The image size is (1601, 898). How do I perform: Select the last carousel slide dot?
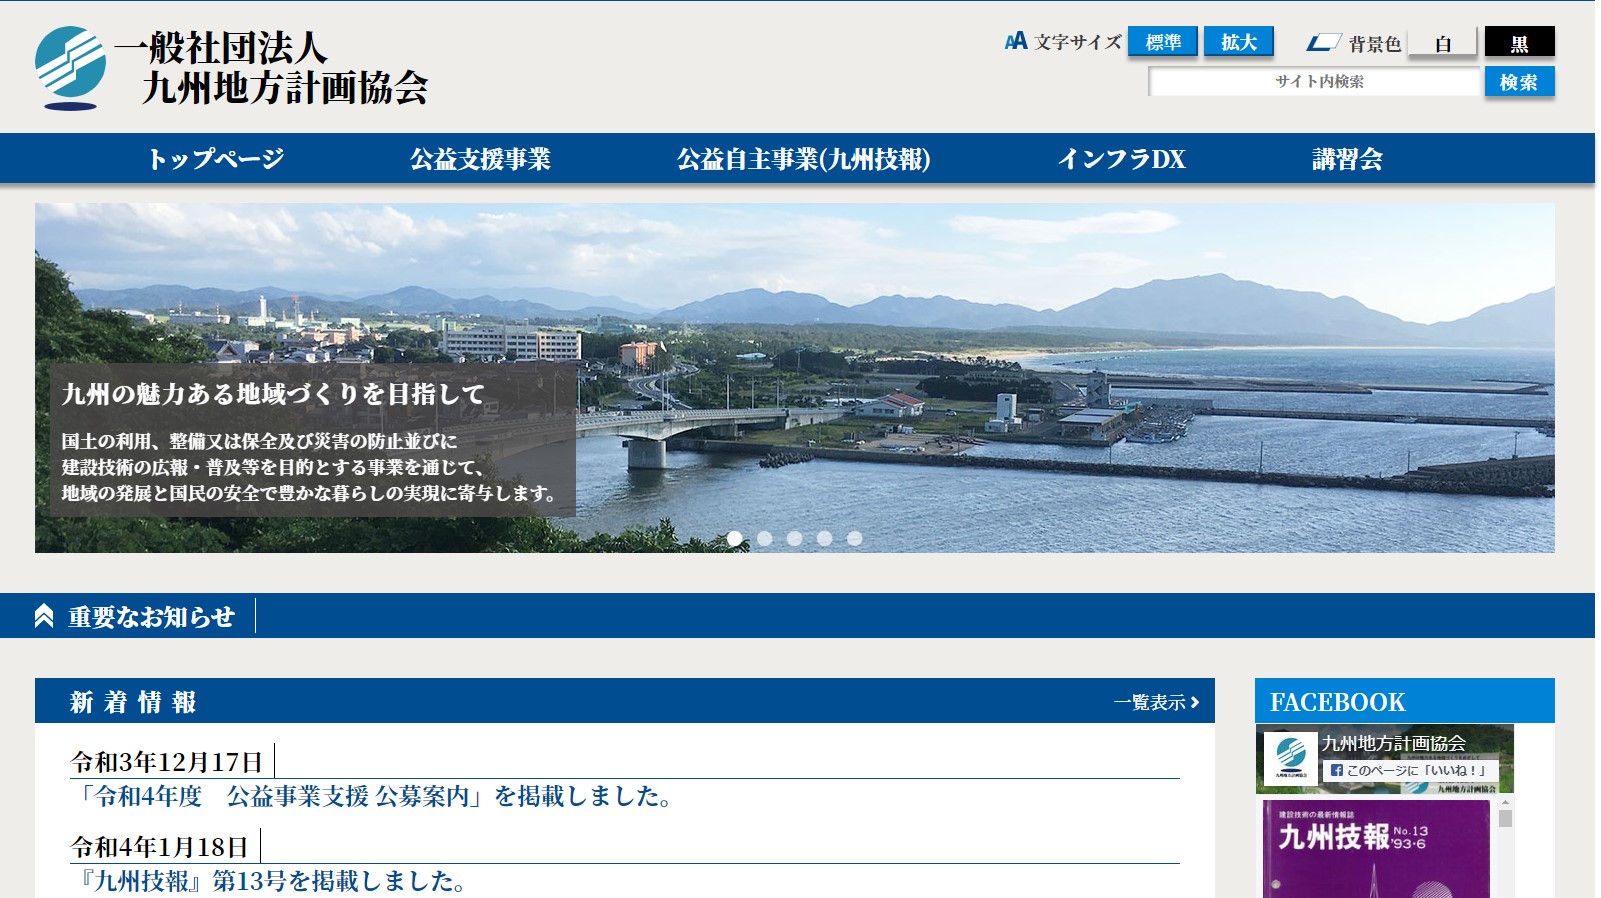(x=854, y=539)
